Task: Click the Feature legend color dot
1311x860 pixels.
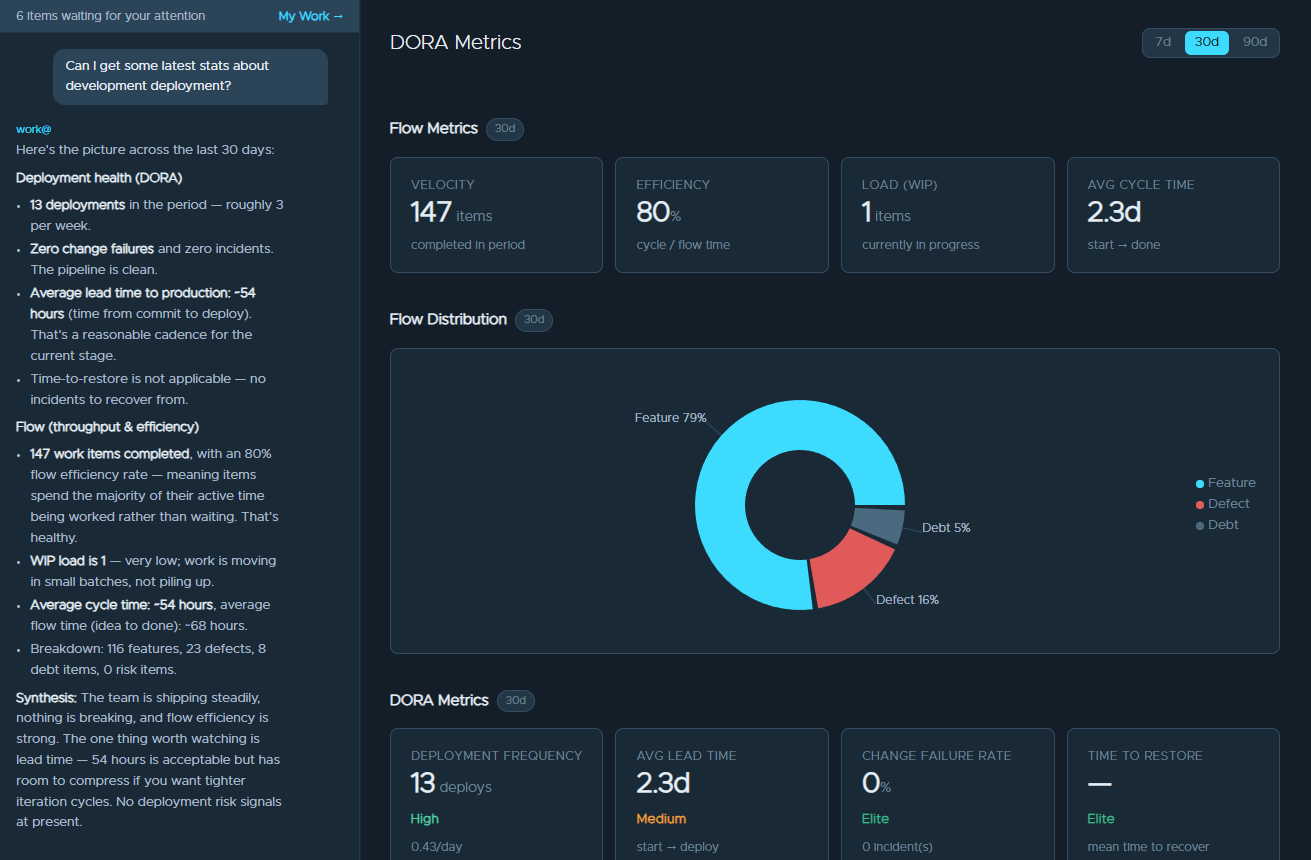Action: pos(1200,483)
